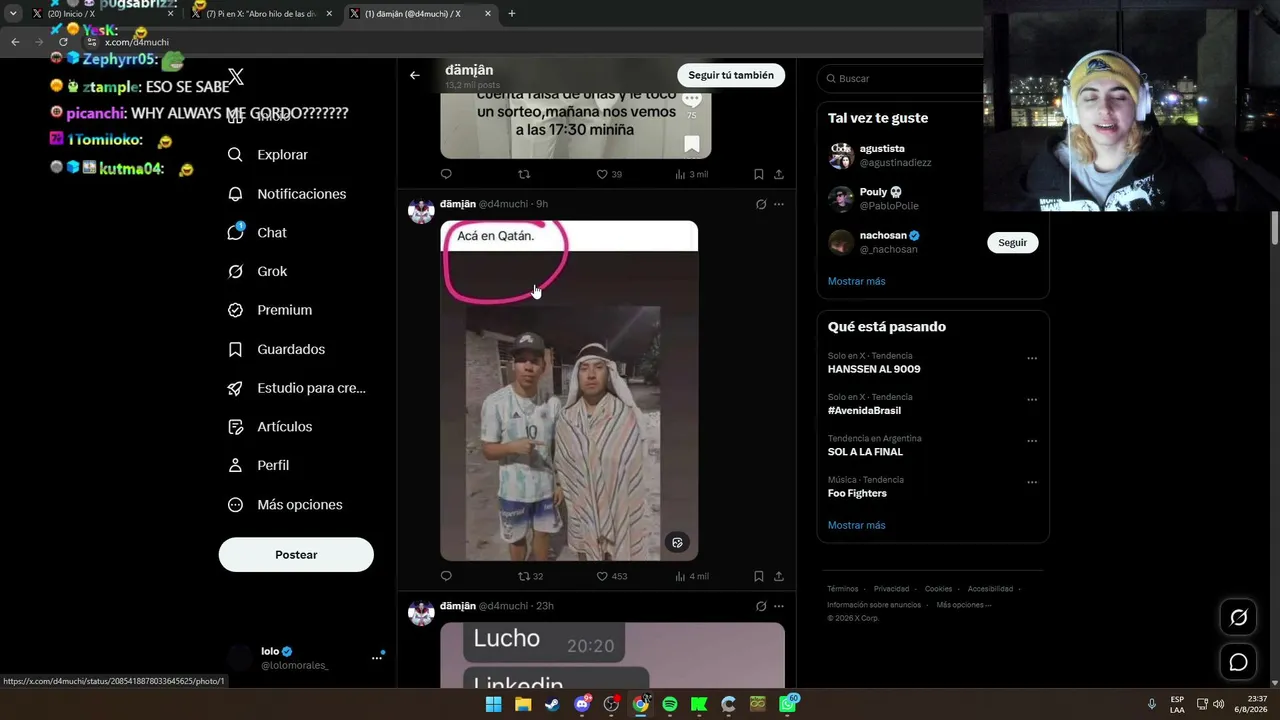The width and height of the screenshot is (1280, 720).
Task: Open the browser tab search dropdown
Action: [13, 13]
